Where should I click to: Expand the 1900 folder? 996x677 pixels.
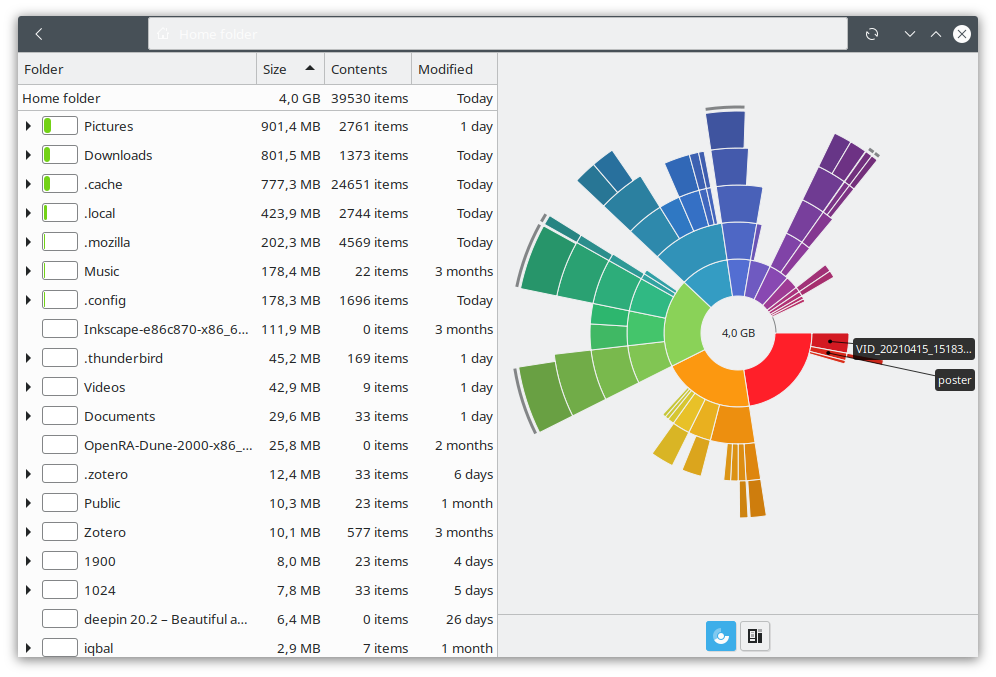pos(28,561)
